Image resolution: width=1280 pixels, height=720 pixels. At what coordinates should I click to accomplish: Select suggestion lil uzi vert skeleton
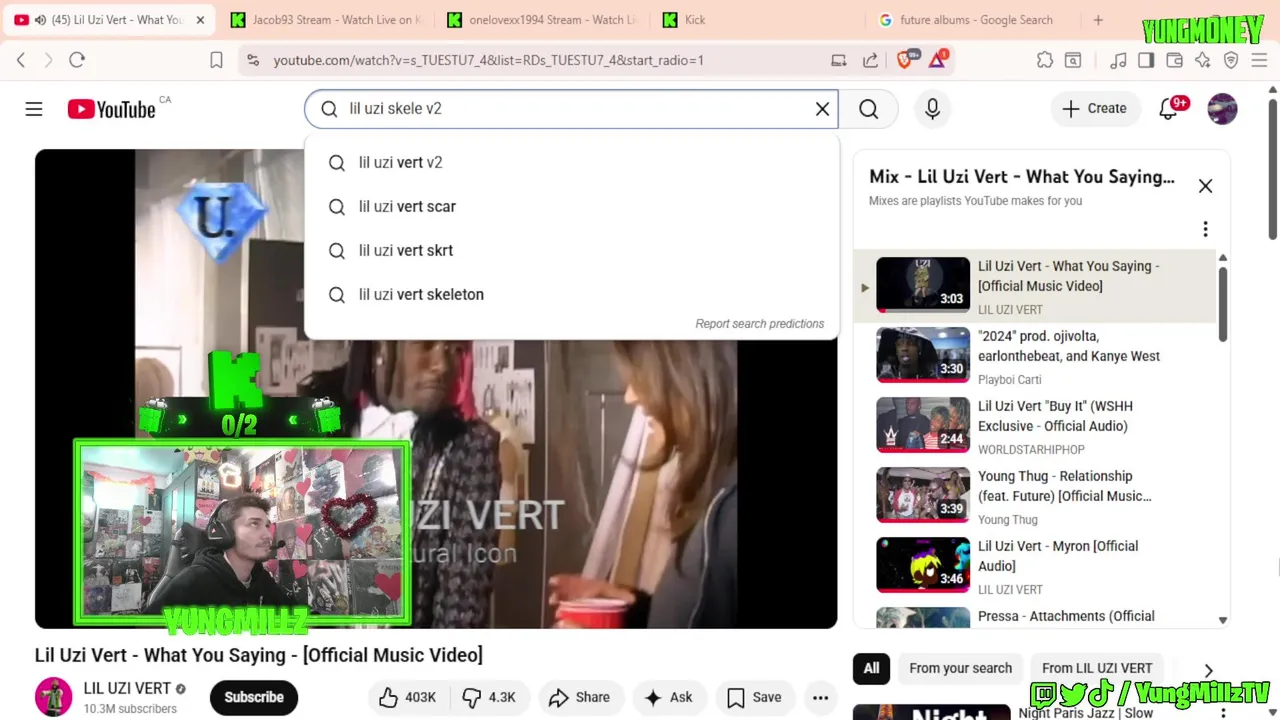[571, 294]
